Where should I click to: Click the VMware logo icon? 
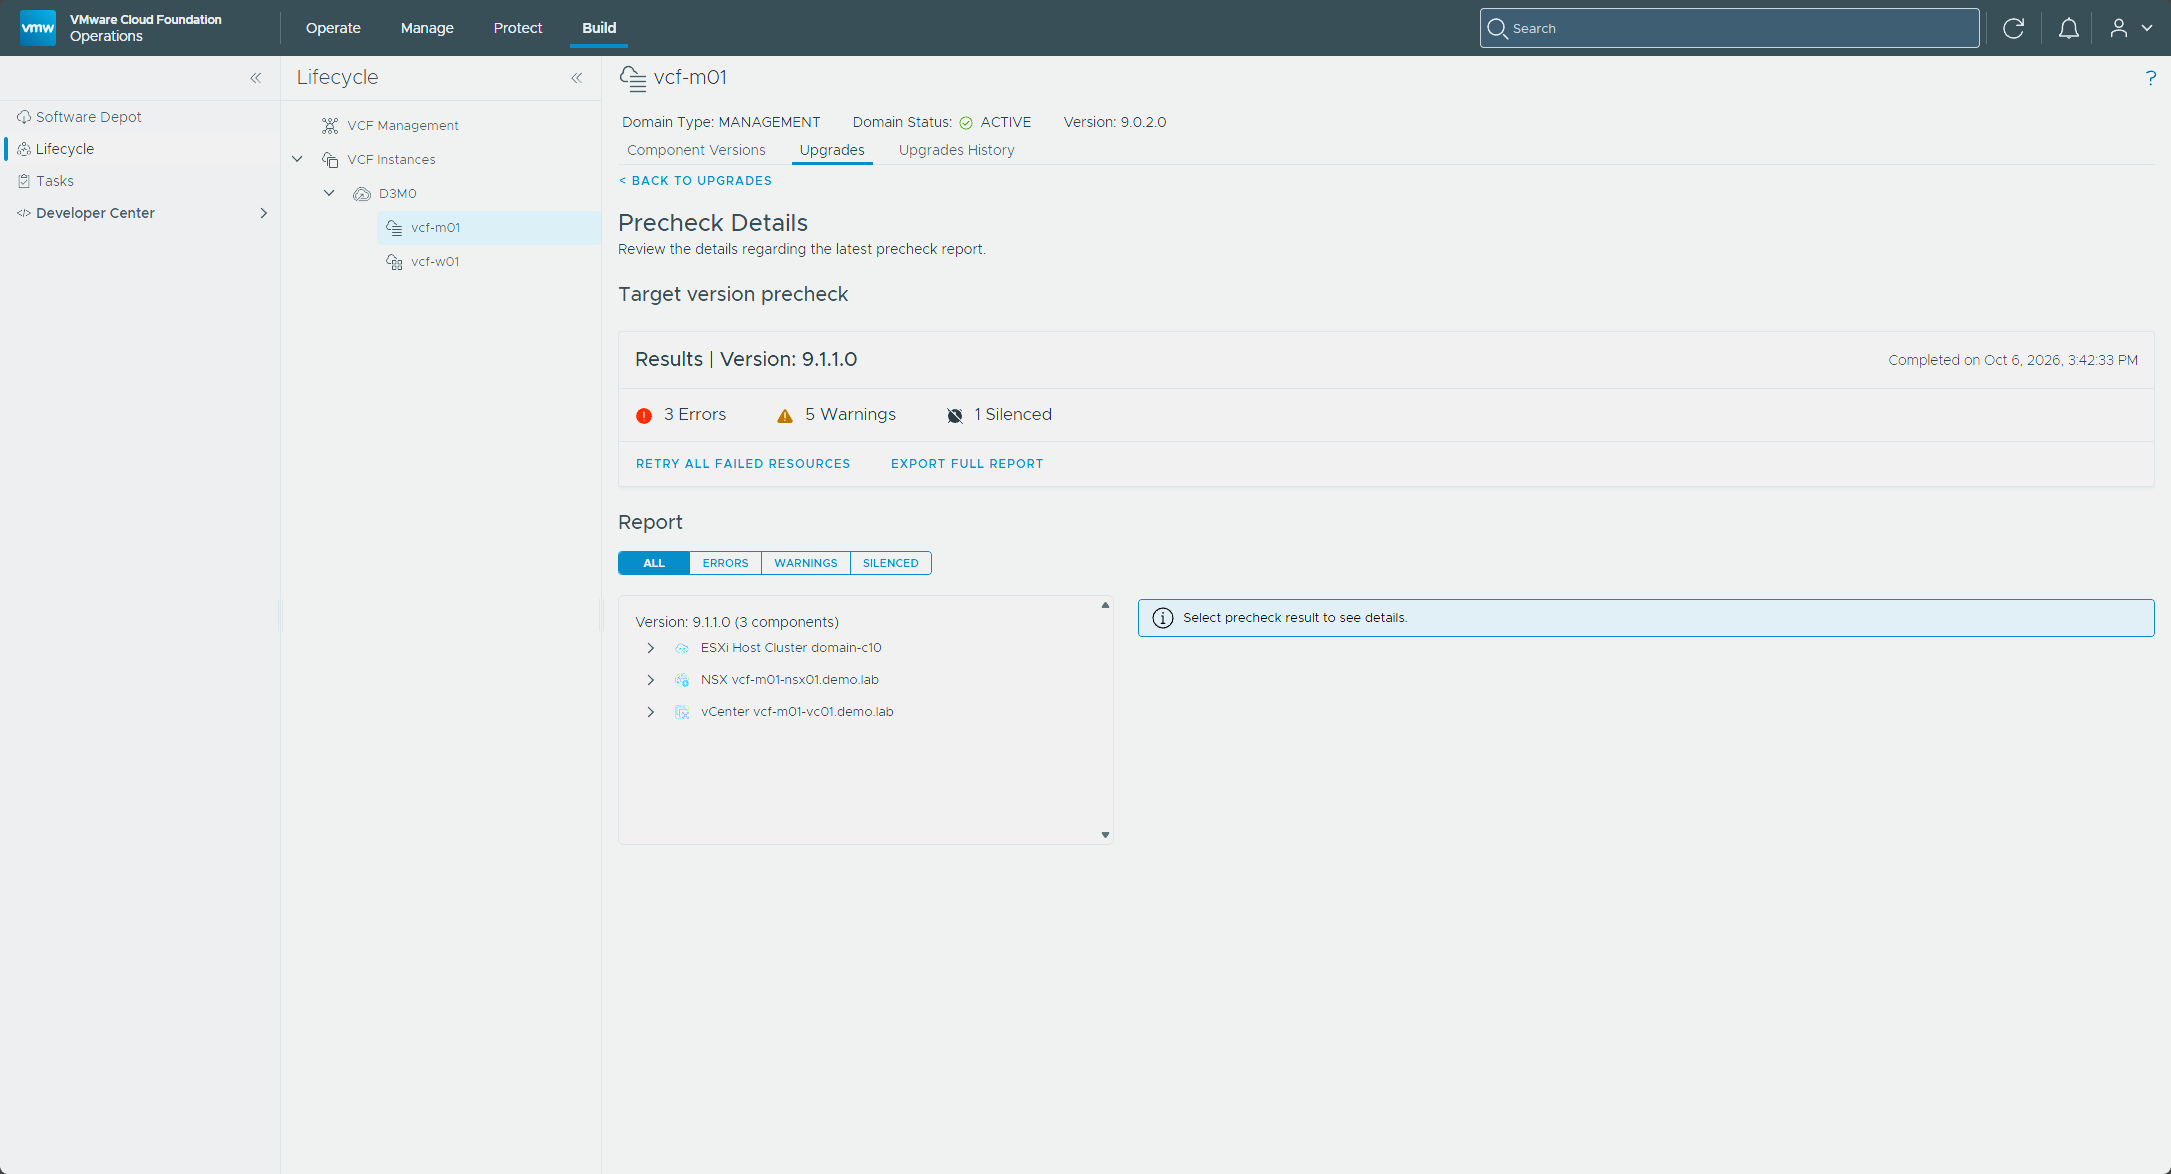tap(38, 28)
